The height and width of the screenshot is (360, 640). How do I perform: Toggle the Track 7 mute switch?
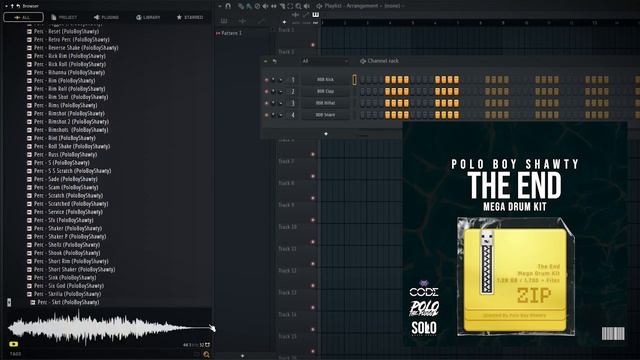coord(313,176)
